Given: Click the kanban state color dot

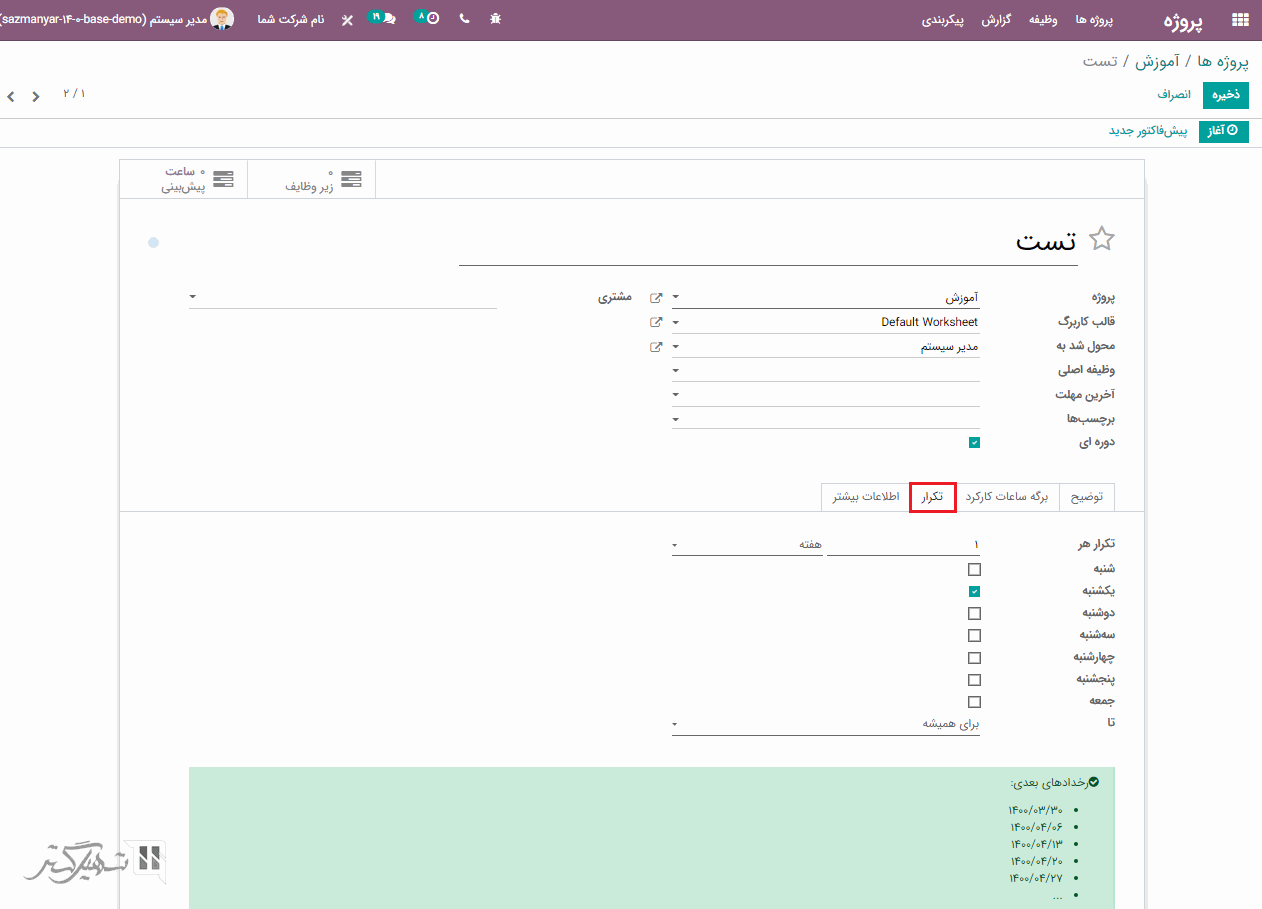Looking at the screenshot, I should pos(153,242).
